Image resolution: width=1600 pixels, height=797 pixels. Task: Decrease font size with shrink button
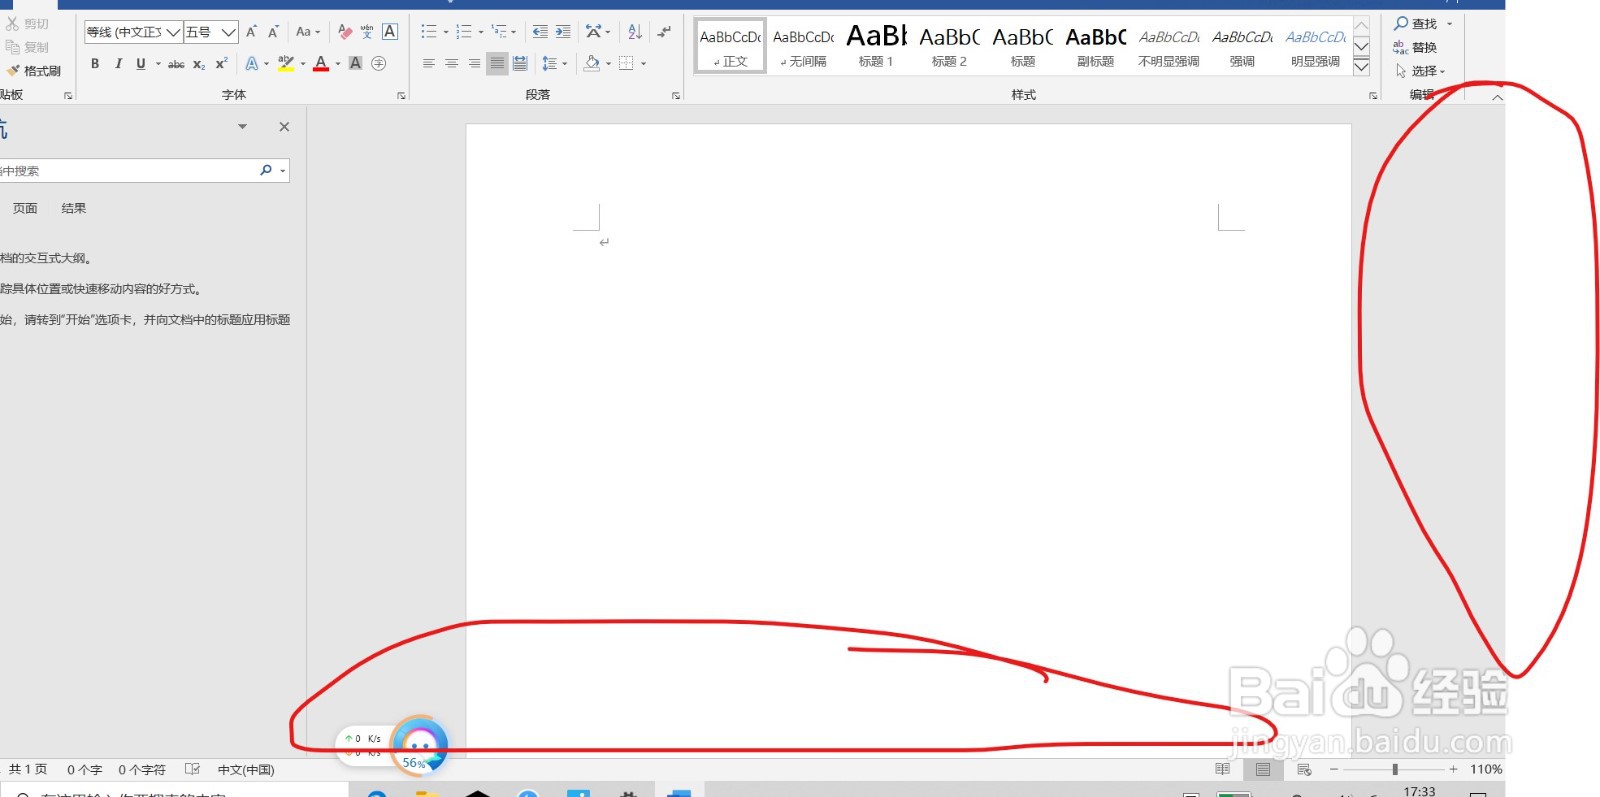point(273,32)
